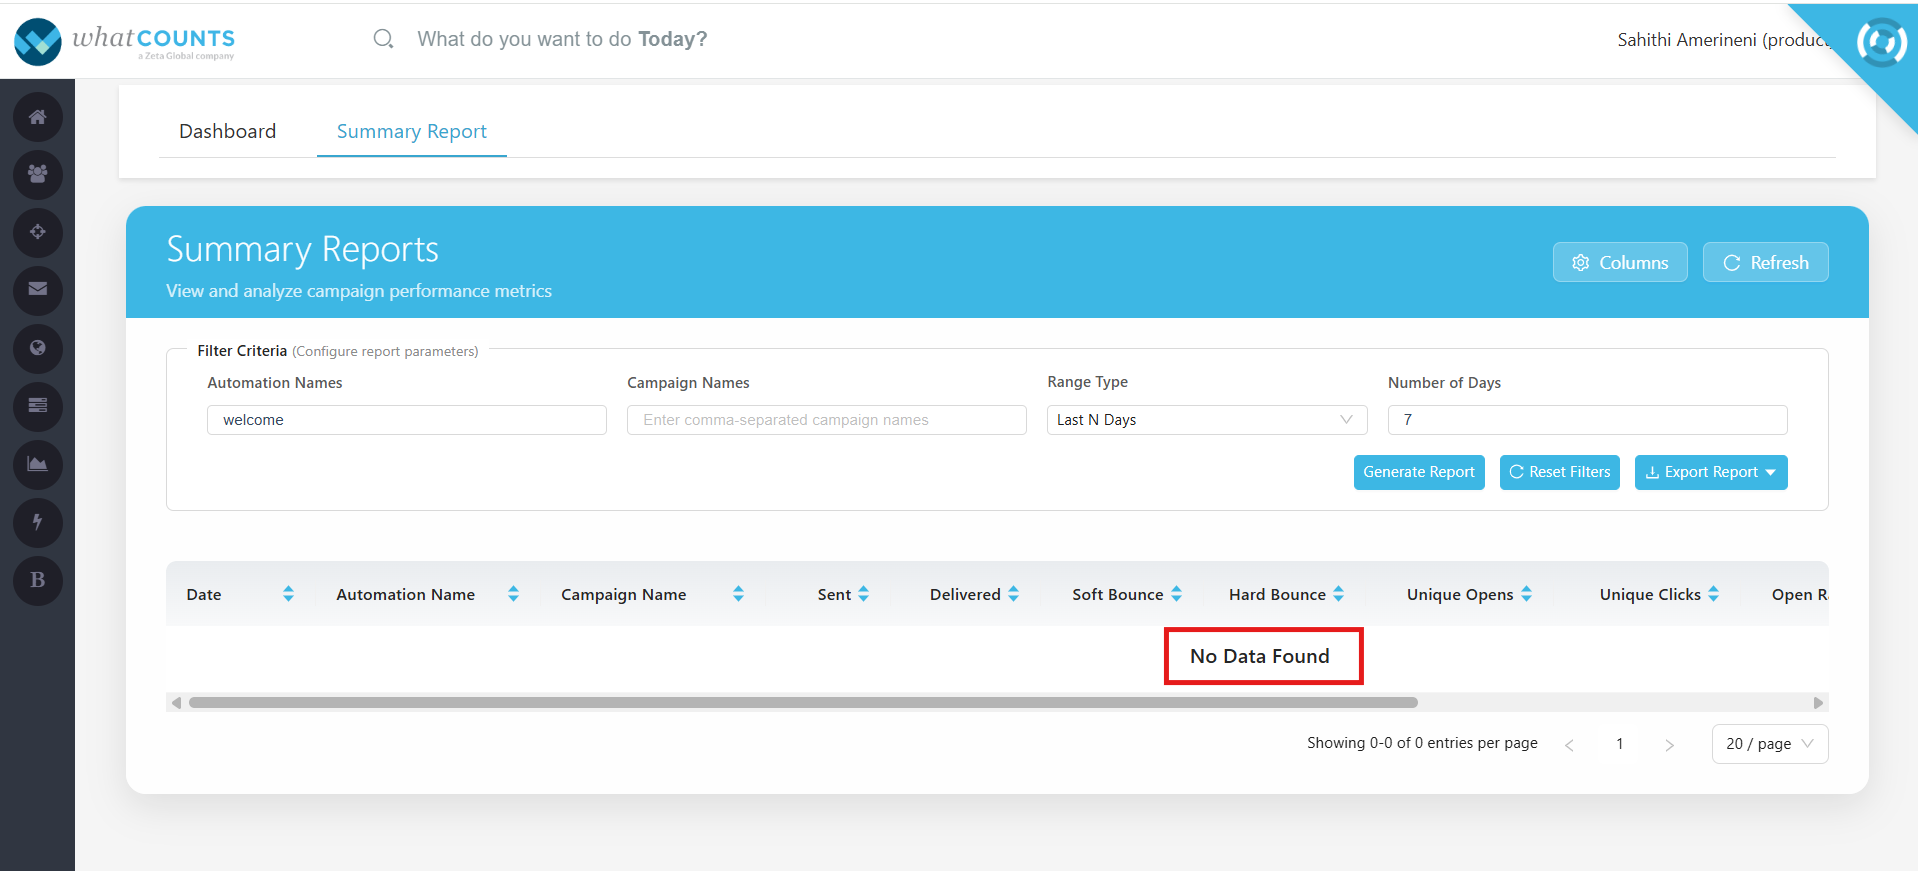The height and width of the screenshot is (871, 1918).
Task: Sort table by Date column
Action: tap(288, 594)
